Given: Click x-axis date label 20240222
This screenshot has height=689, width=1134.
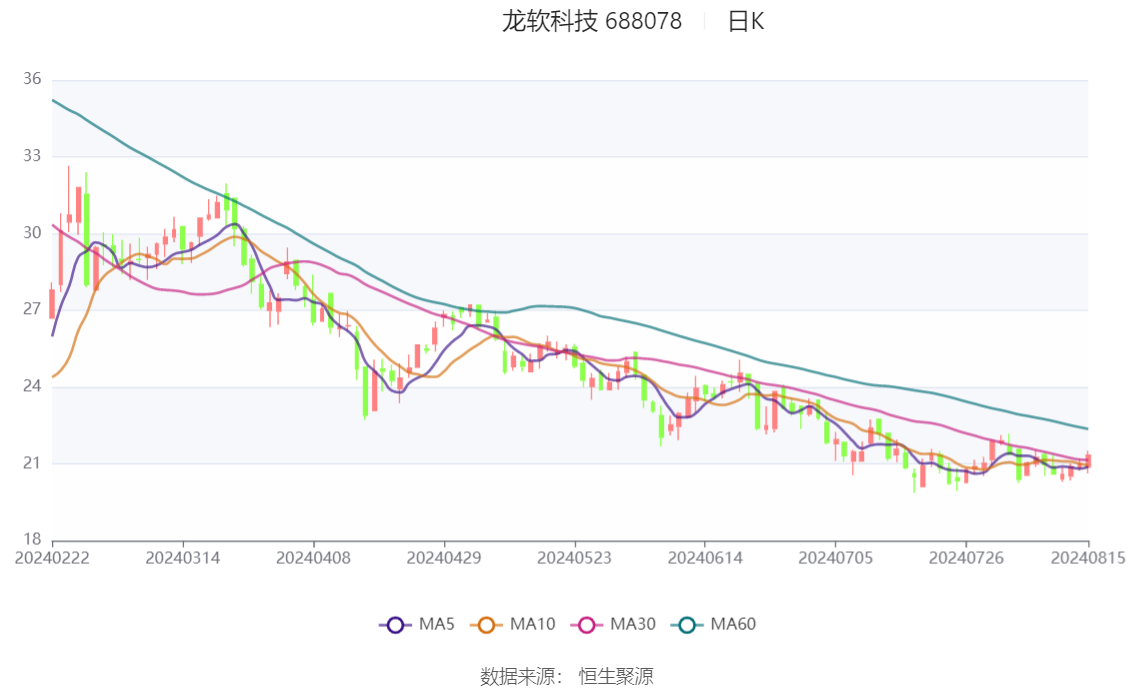Looking at the screenshot, I should click(x=52, y=558).
